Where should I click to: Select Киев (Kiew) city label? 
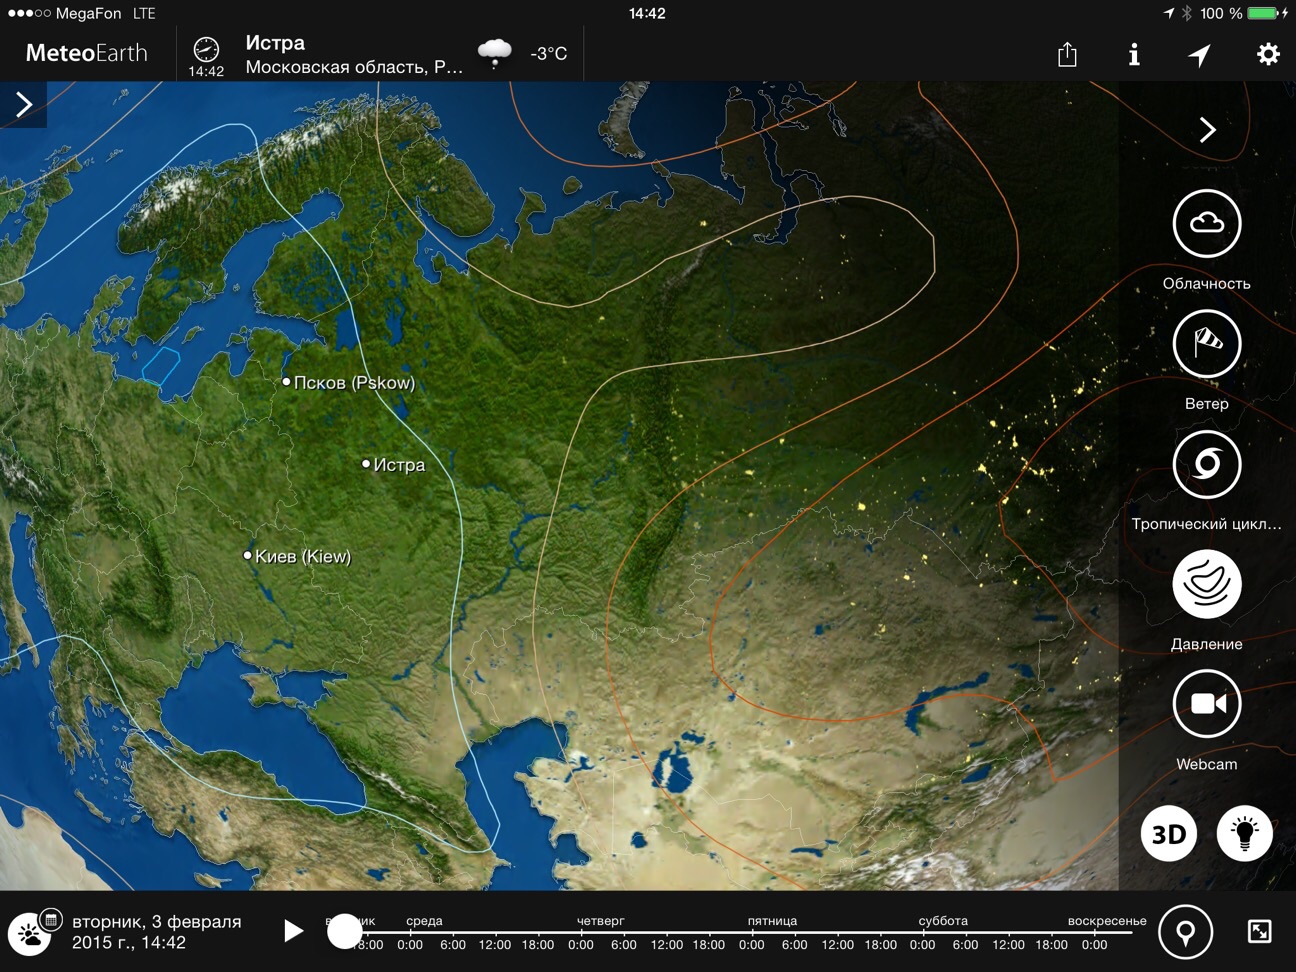click(x=302, y=556)
